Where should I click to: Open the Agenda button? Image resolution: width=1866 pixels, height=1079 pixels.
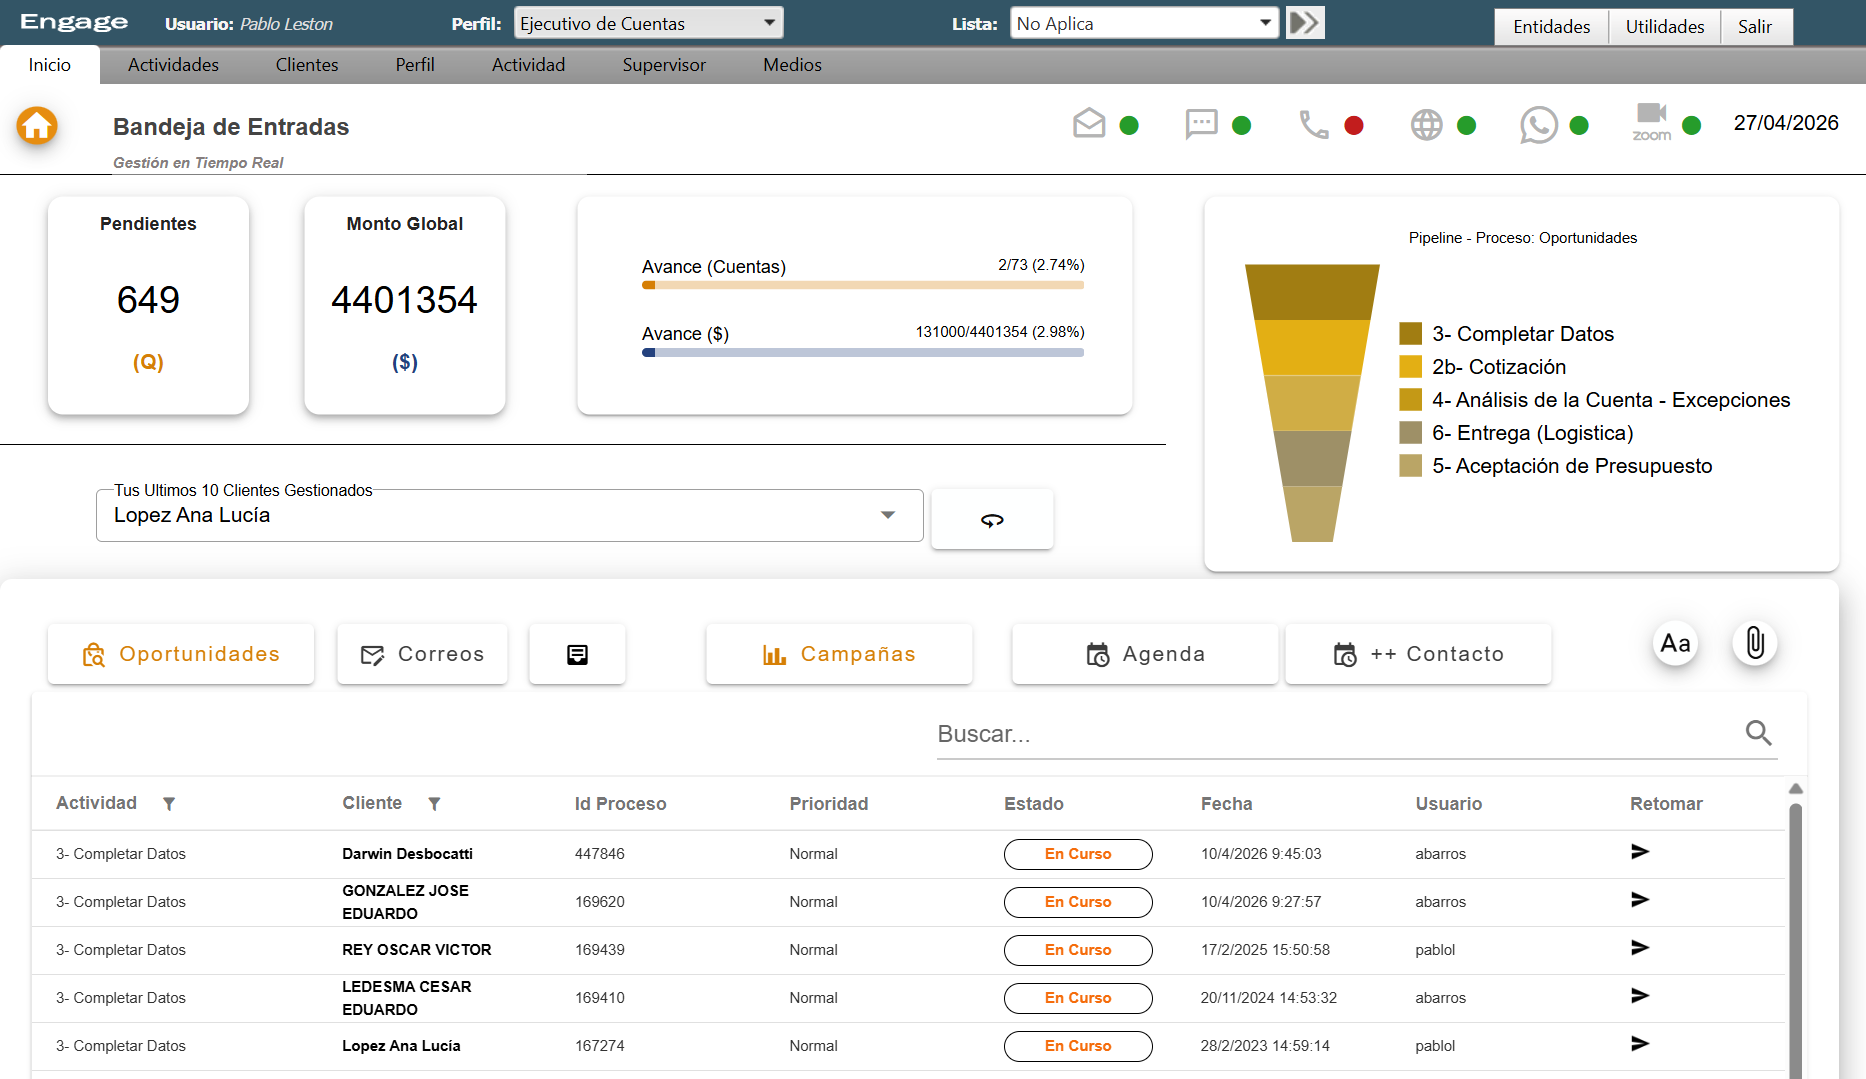click(x=1145, y=654)
